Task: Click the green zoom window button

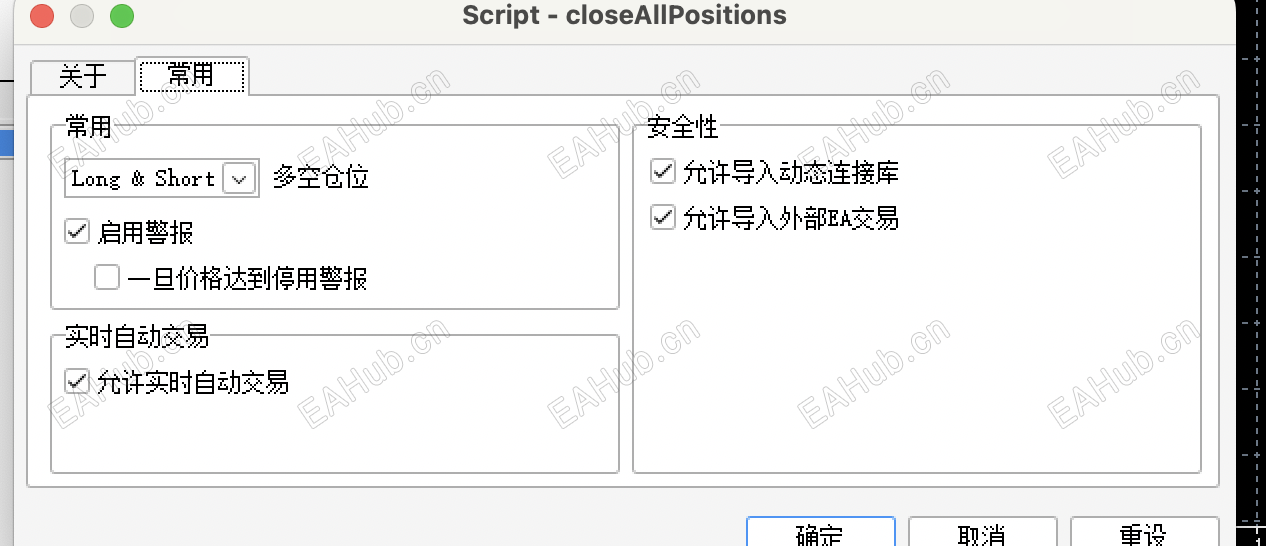Action: coord(122,16)
